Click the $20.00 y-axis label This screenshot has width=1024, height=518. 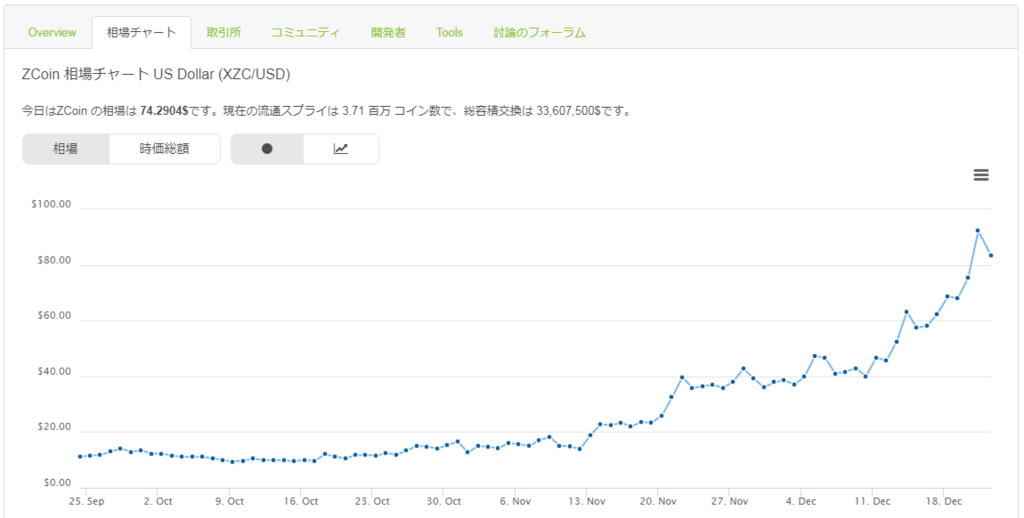tap(53, 427)
